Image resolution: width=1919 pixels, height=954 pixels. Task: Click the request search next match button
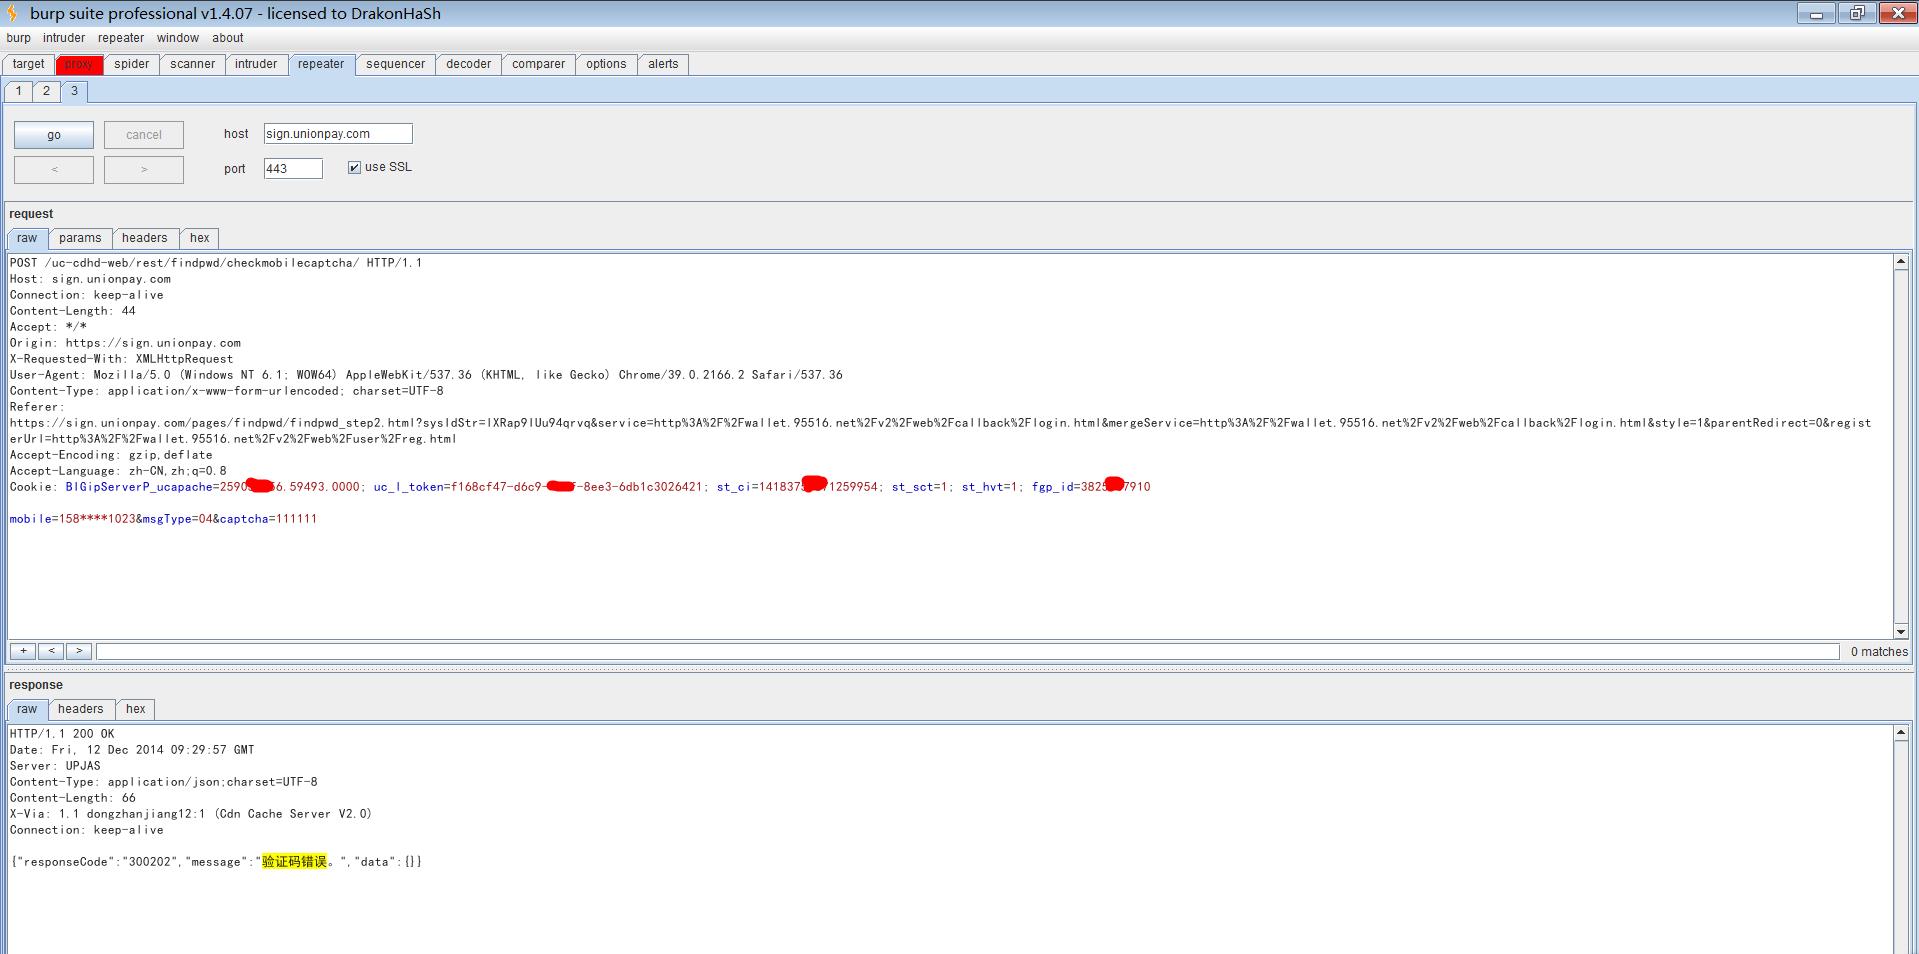point(79,651)
